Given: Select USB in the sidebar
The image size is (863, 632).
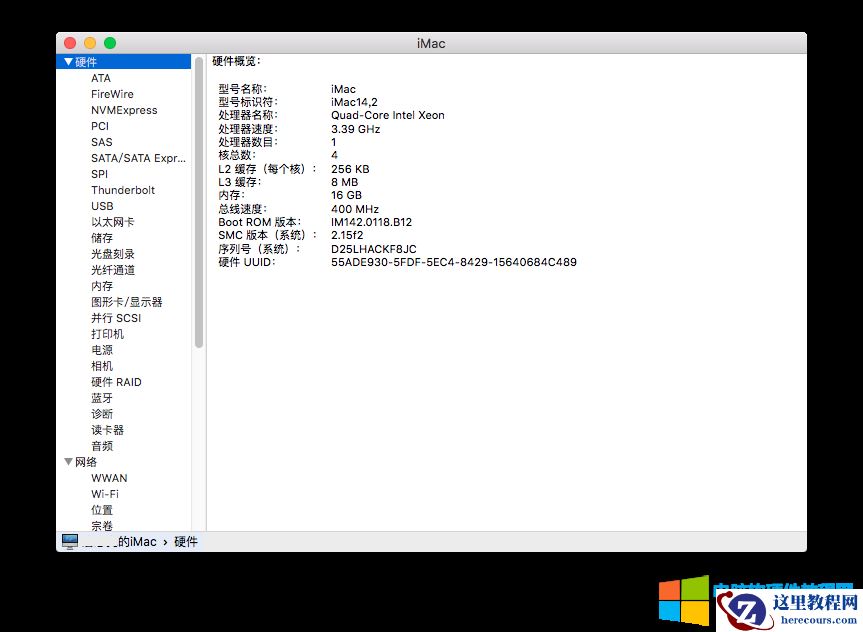Looking at the screenshot, I should (102, 206).
